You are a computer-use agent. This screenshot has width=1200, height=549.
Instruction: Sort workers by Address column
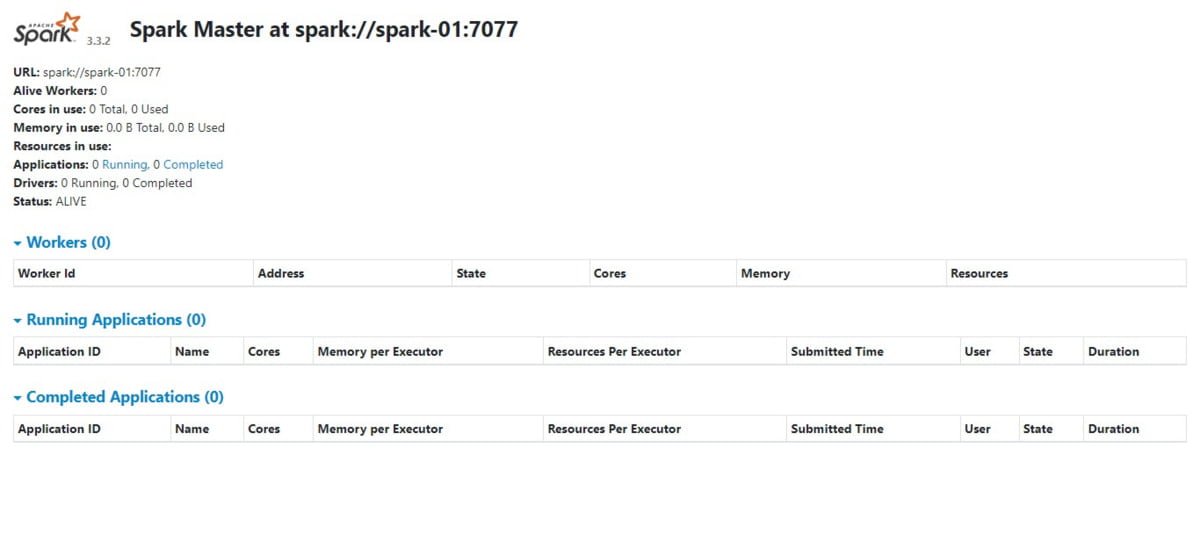pos(281,273)
